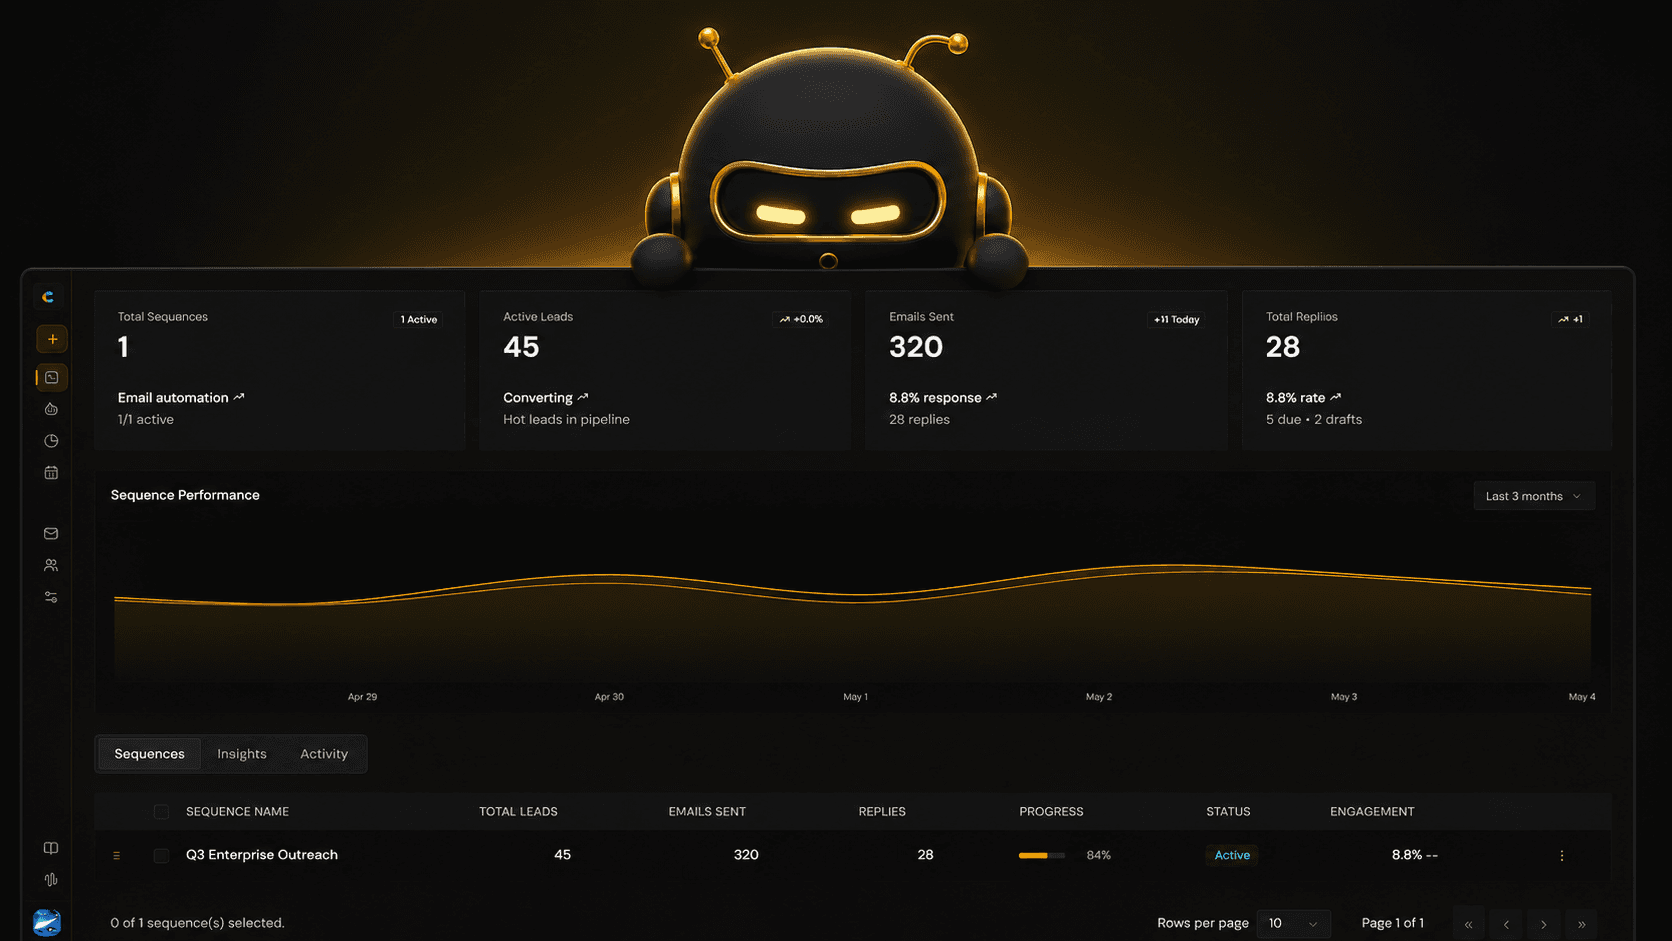
Task: Open the Rows per page dropdown
Action: click(1293, 923)
